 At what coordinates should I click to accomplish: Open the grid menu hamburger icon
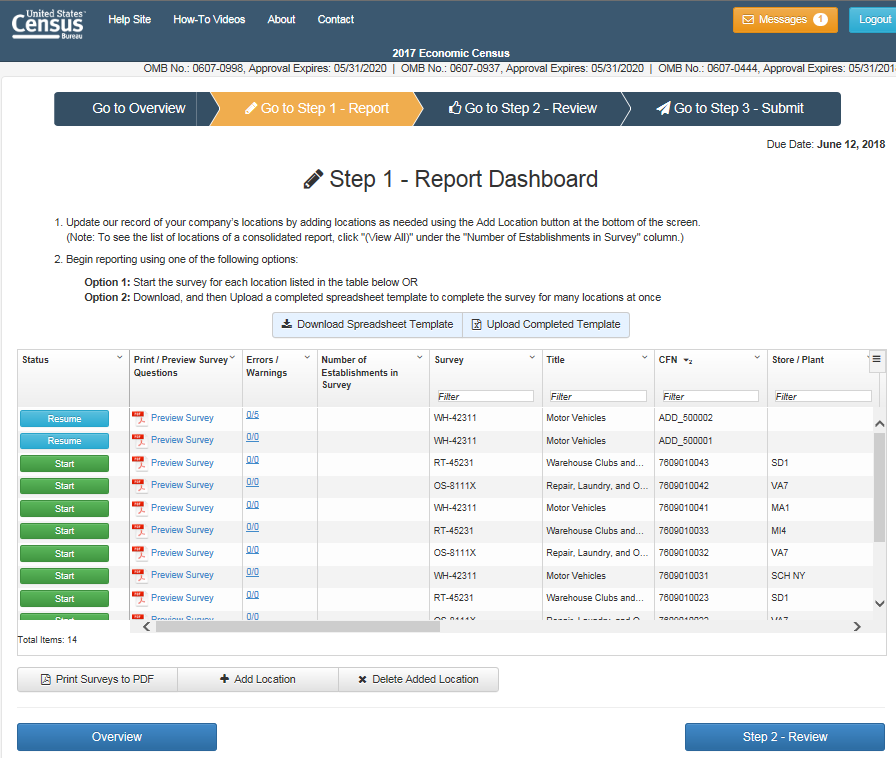(x=876, y=360)
